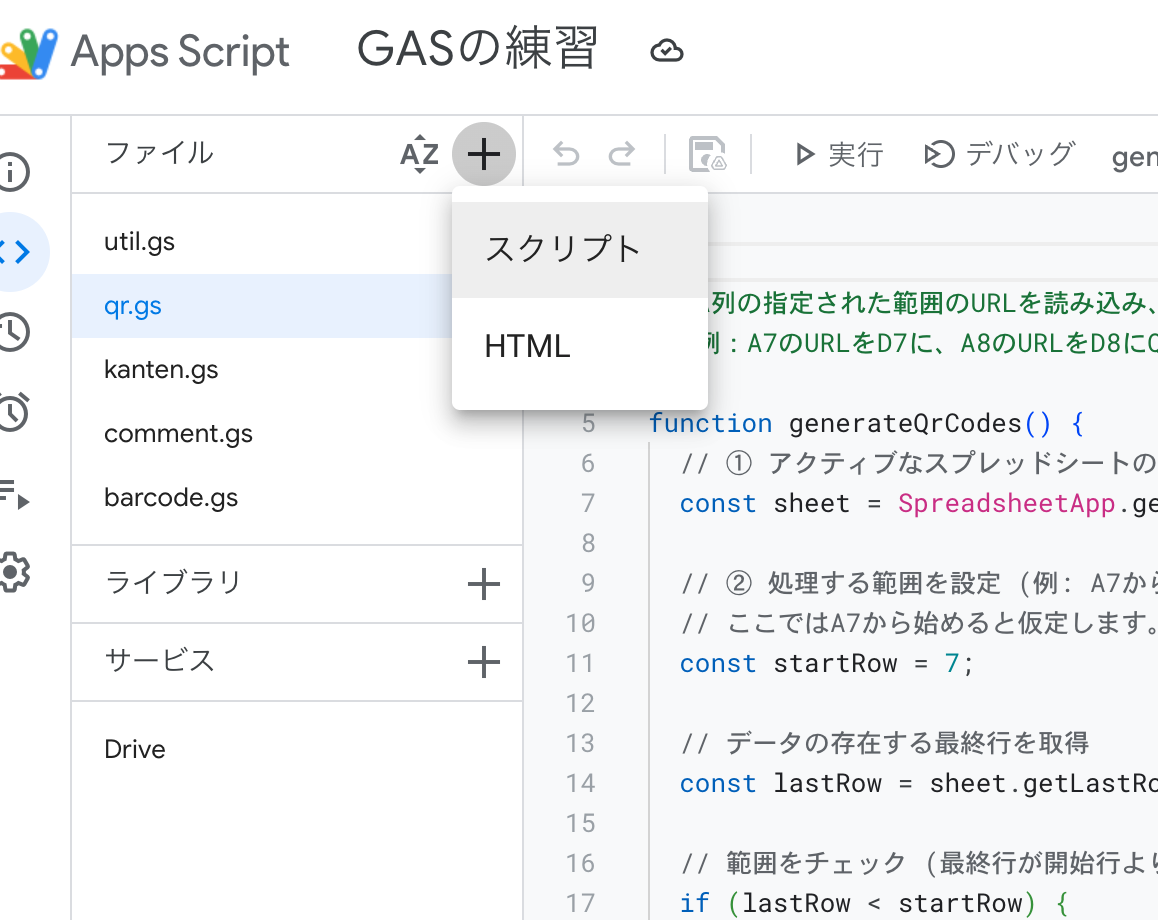Select the util.gs file

[x=139, y=241]
